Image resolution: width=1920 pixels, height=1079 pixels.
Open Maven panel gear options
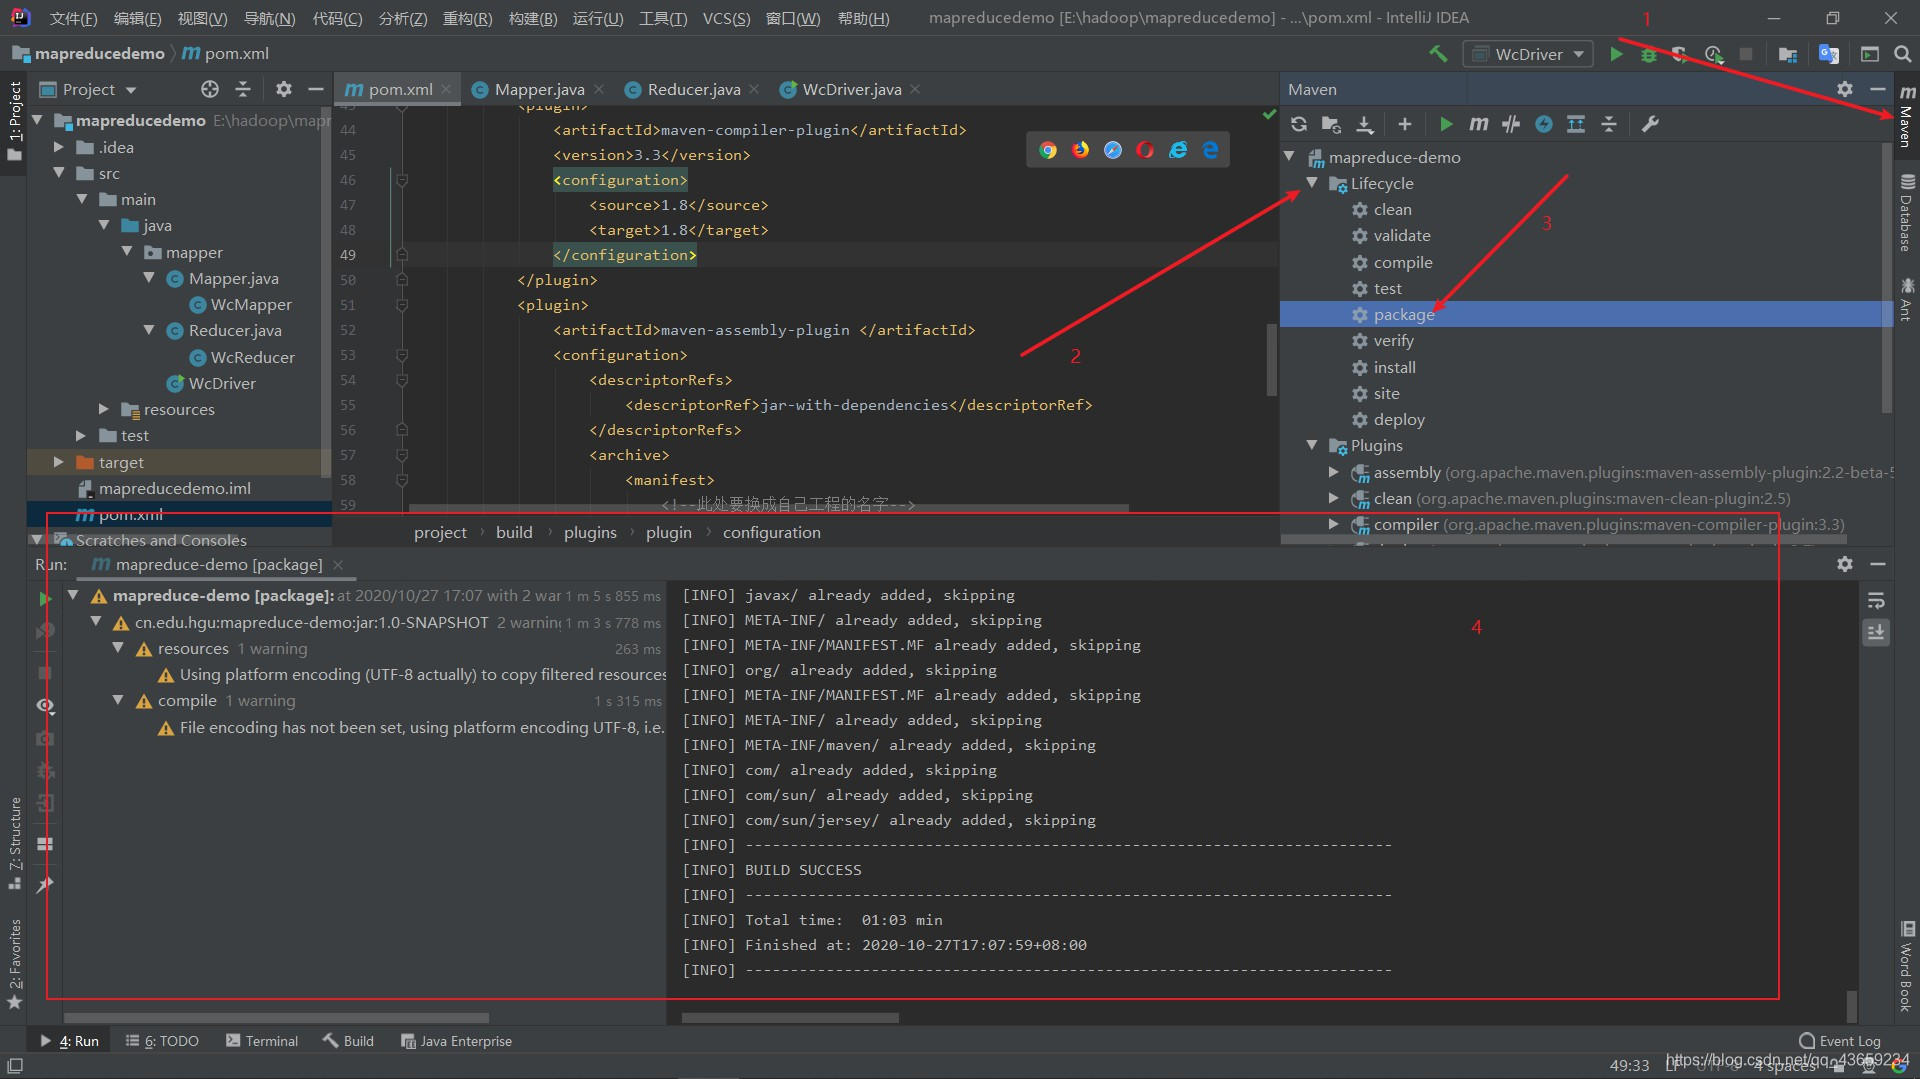tap(1845, 89)
